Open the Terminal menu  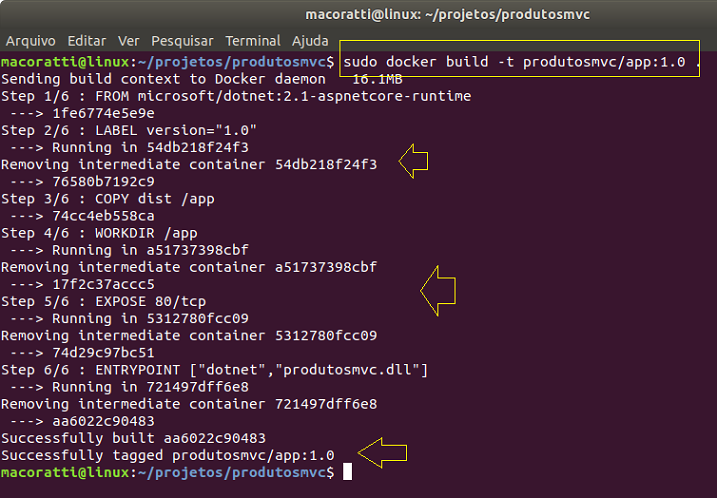[253, 41]
